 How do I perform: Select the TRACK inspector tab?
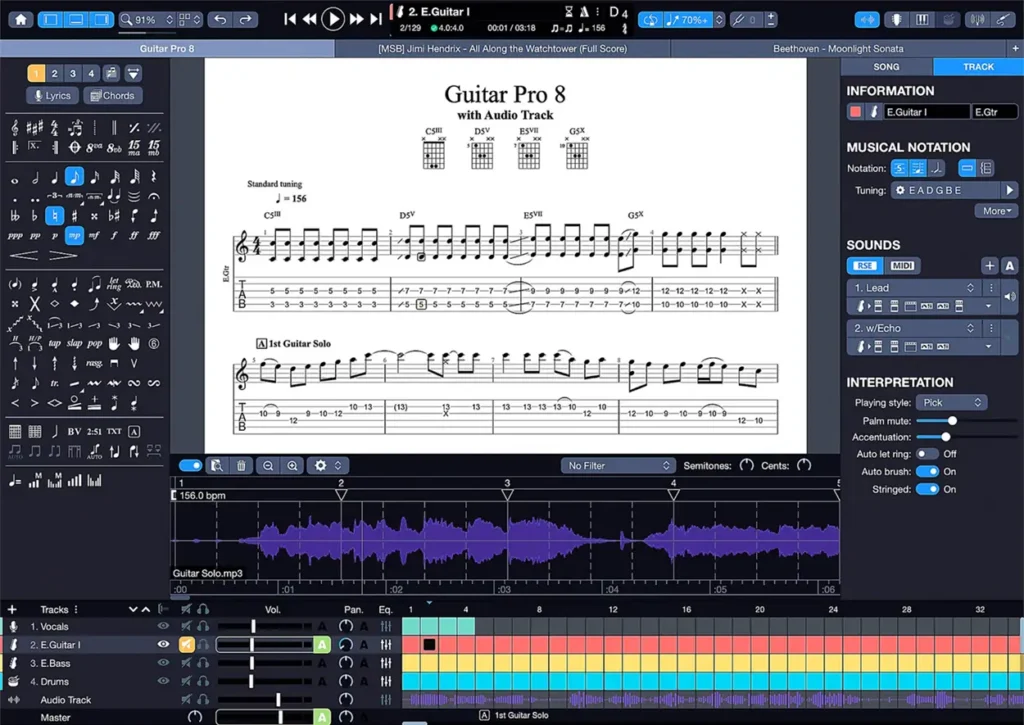978,67
